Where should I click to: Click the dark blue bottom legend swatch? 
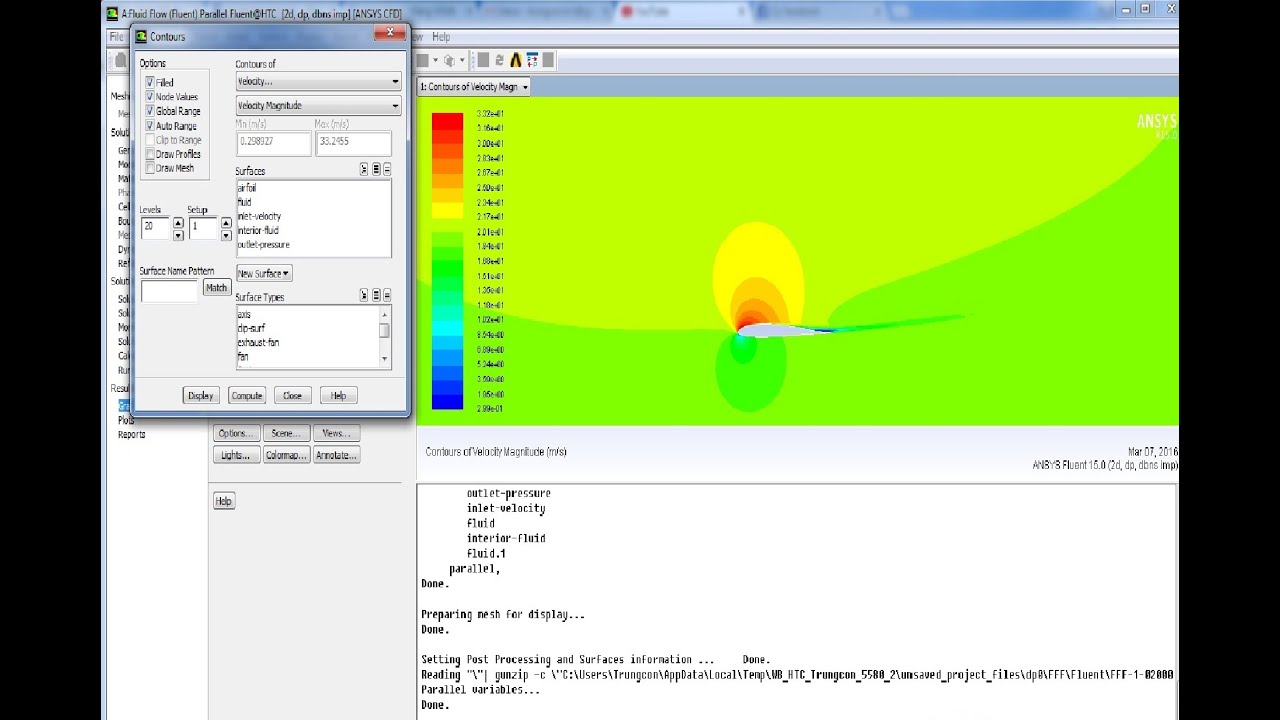[447, 401]
